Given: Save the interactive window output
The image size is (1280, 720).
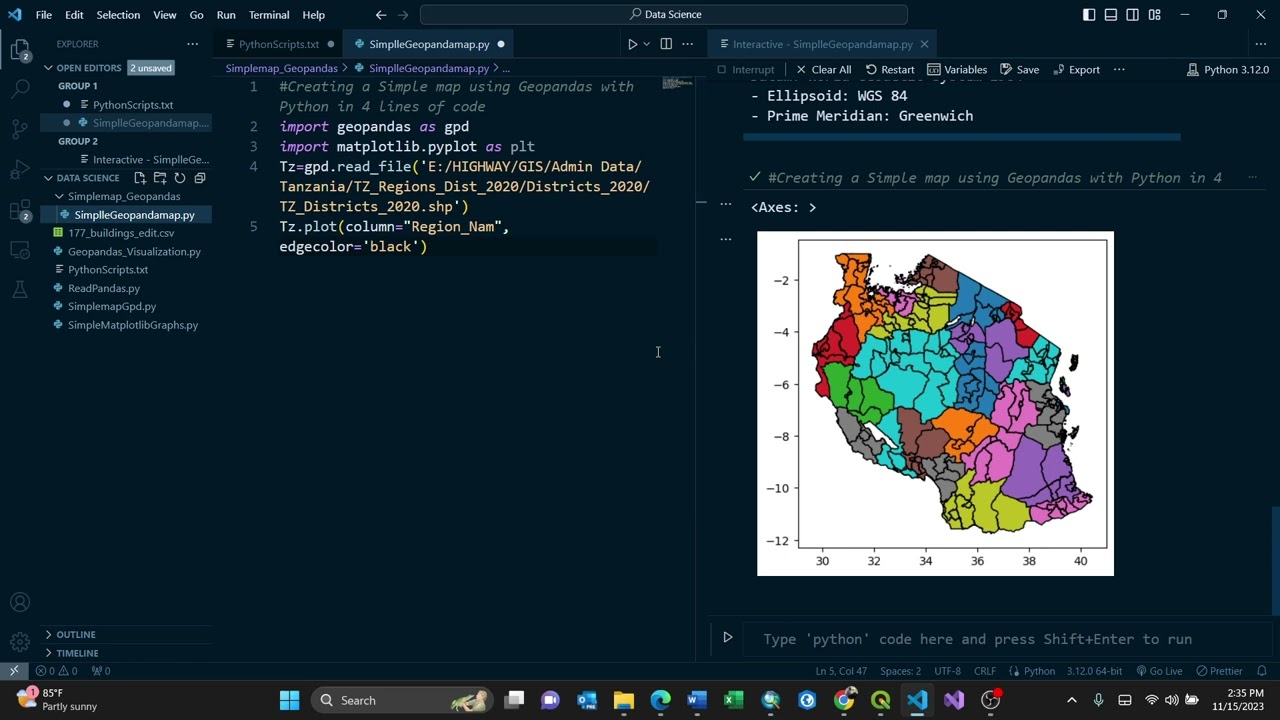Looking at the screenshot, I should point(1019,70).
